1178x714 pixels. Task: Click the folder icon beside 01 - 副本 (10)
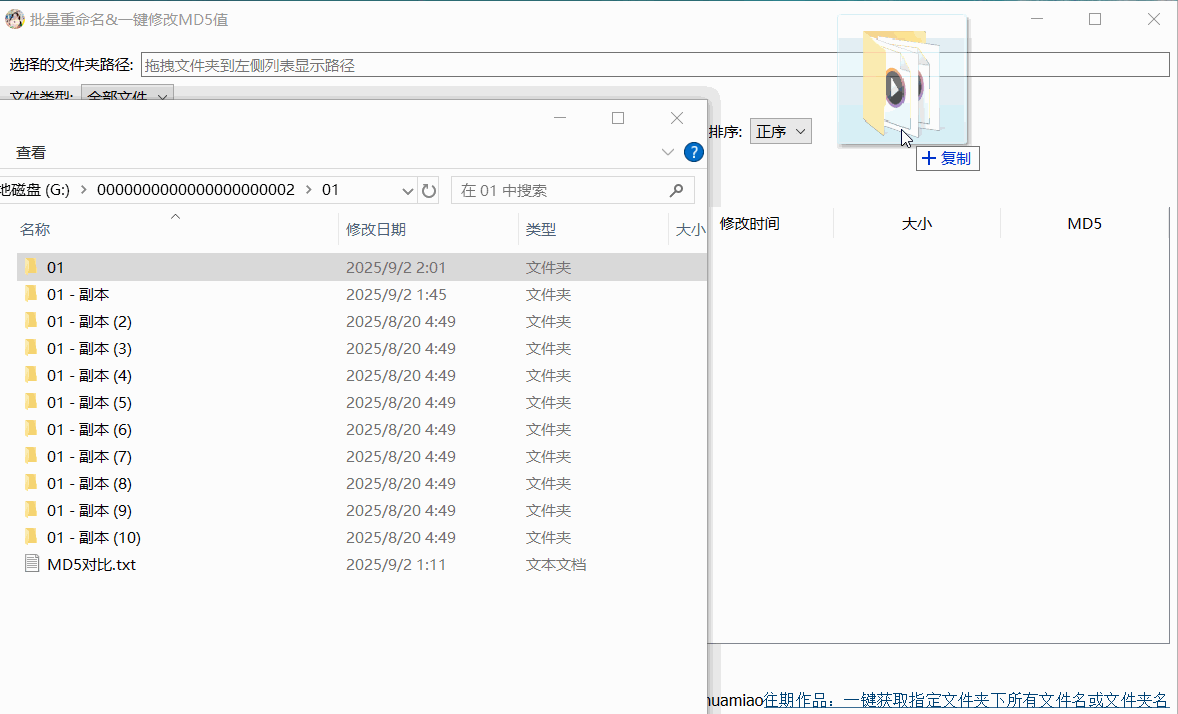point(31,537)
